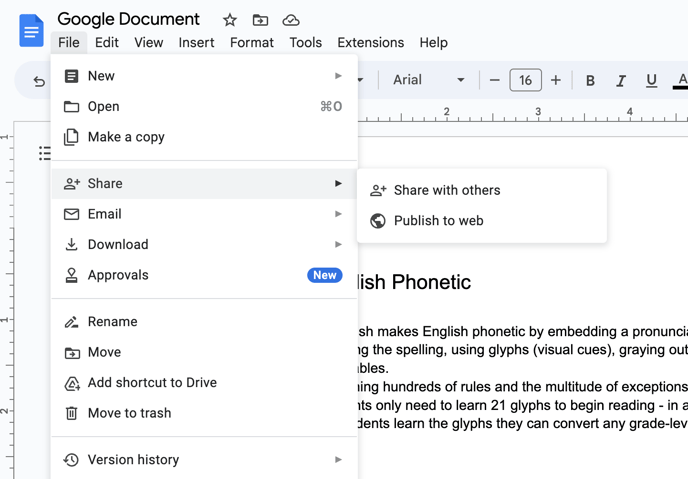The image size is (688, 479).
Task: Click the Rename pencil icon
Action: [72, 322]
